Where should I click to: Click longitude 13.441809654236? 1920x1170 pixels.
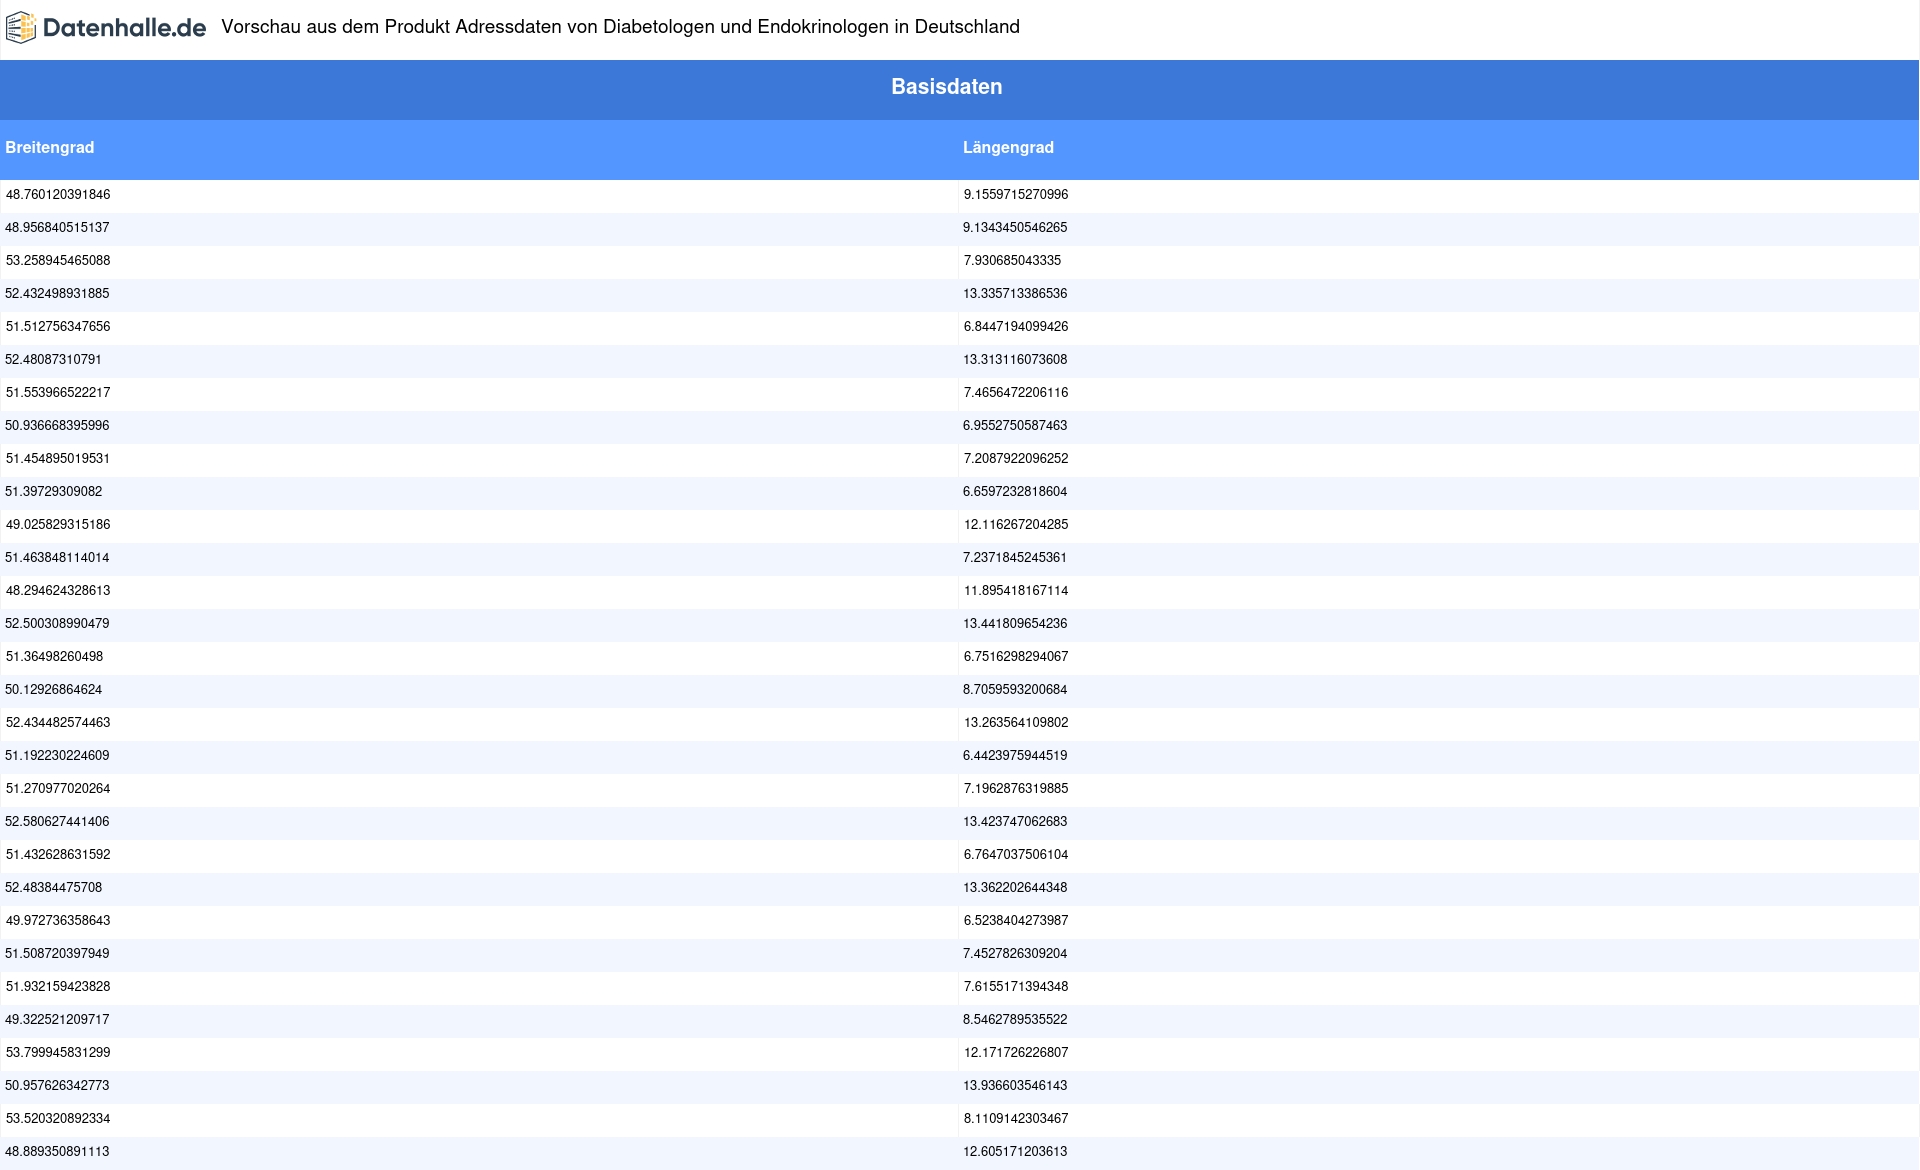[x=1015, y=624]
